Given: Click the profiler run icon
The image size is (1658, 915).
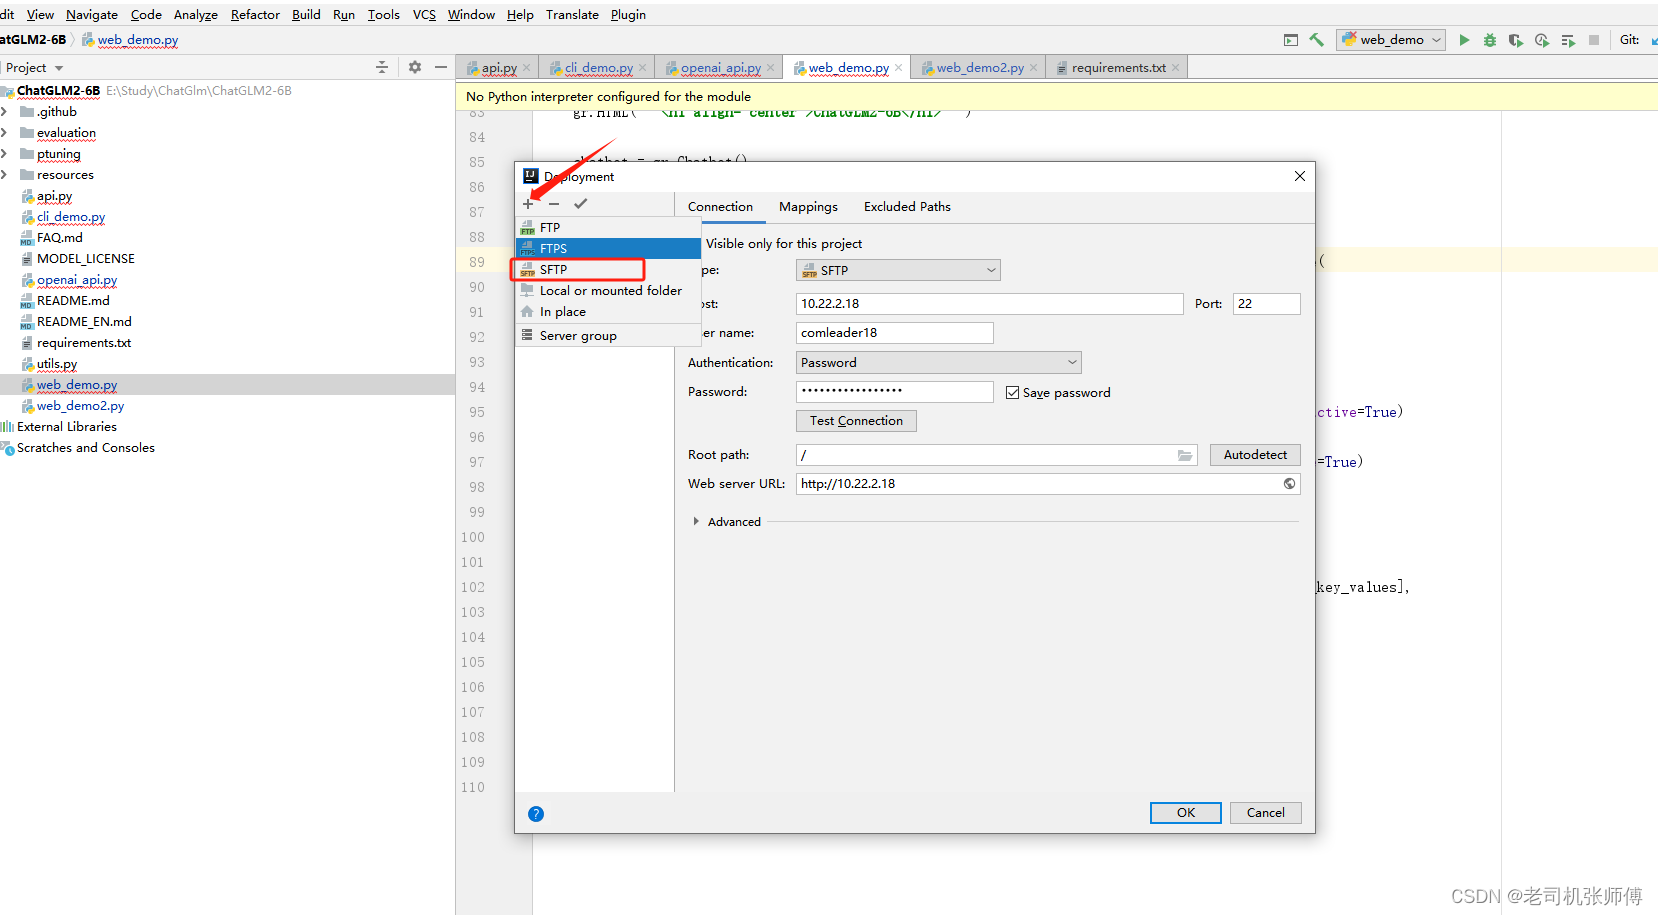Looking at the screenshot, I should pyautogui.click(x=1542, y=40).
